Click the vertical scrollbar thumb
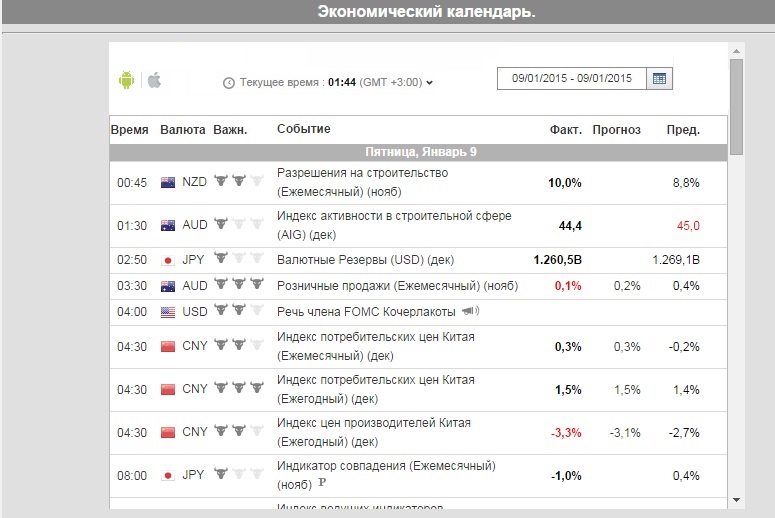Viewport: 775px width, 518px height. 737,105
